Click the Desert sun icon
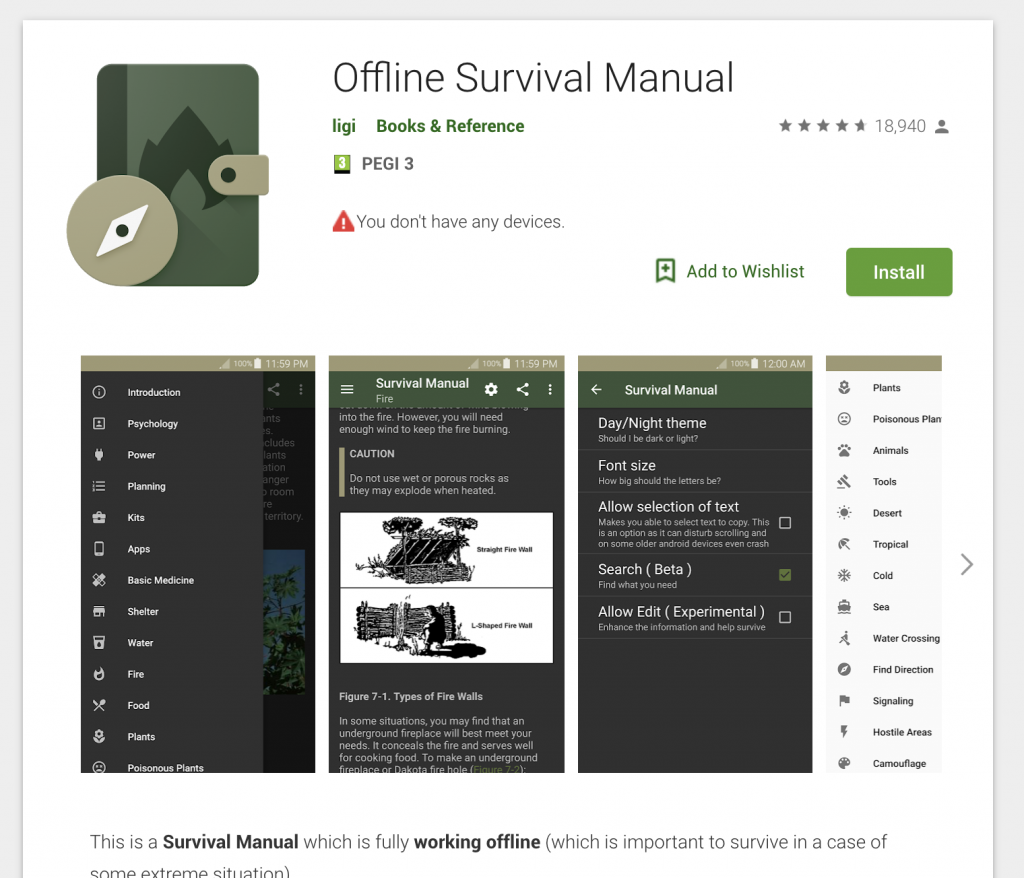 click(x=844, y=513)
